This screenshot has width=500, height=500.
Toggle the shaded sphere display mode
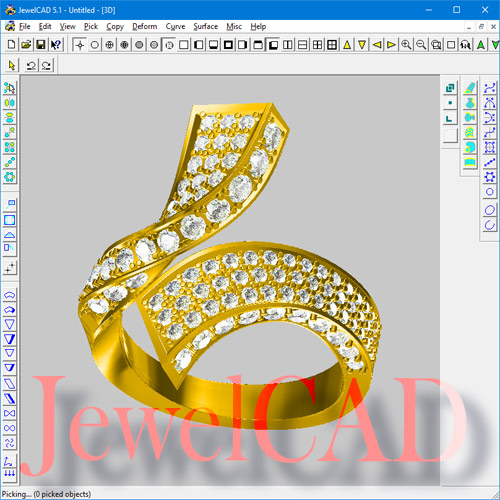click(x=139, y=44)
